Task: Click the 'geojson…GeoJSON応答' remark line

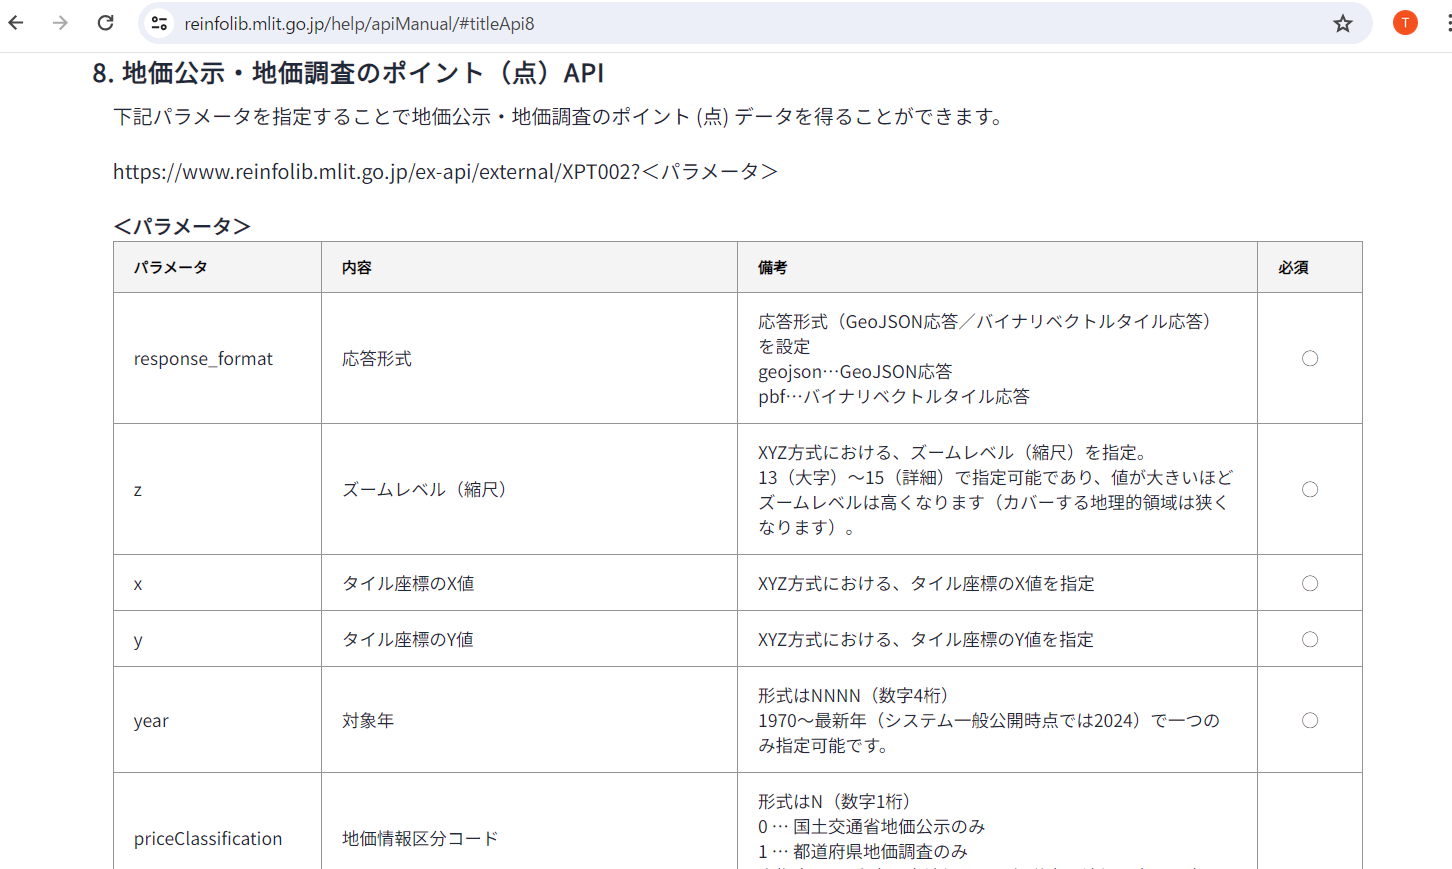Action: click(855, 371)
